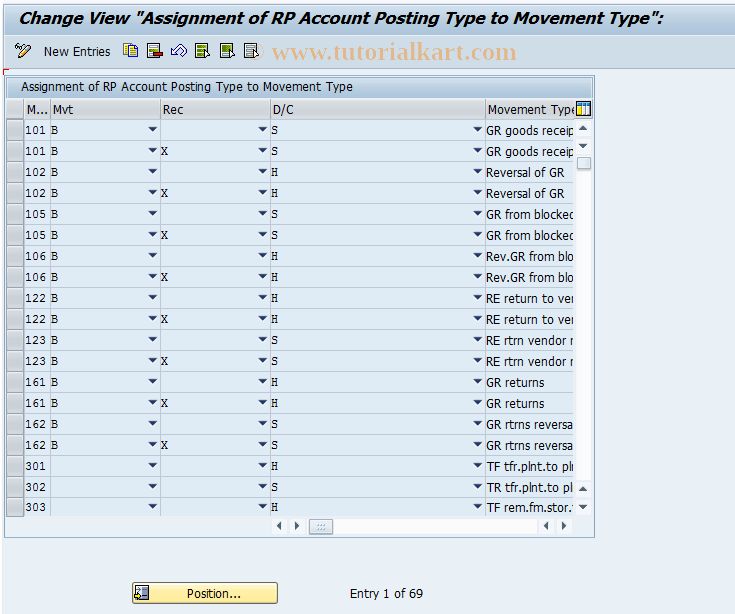Open Mvt dropdown in second 162 row

152,444
